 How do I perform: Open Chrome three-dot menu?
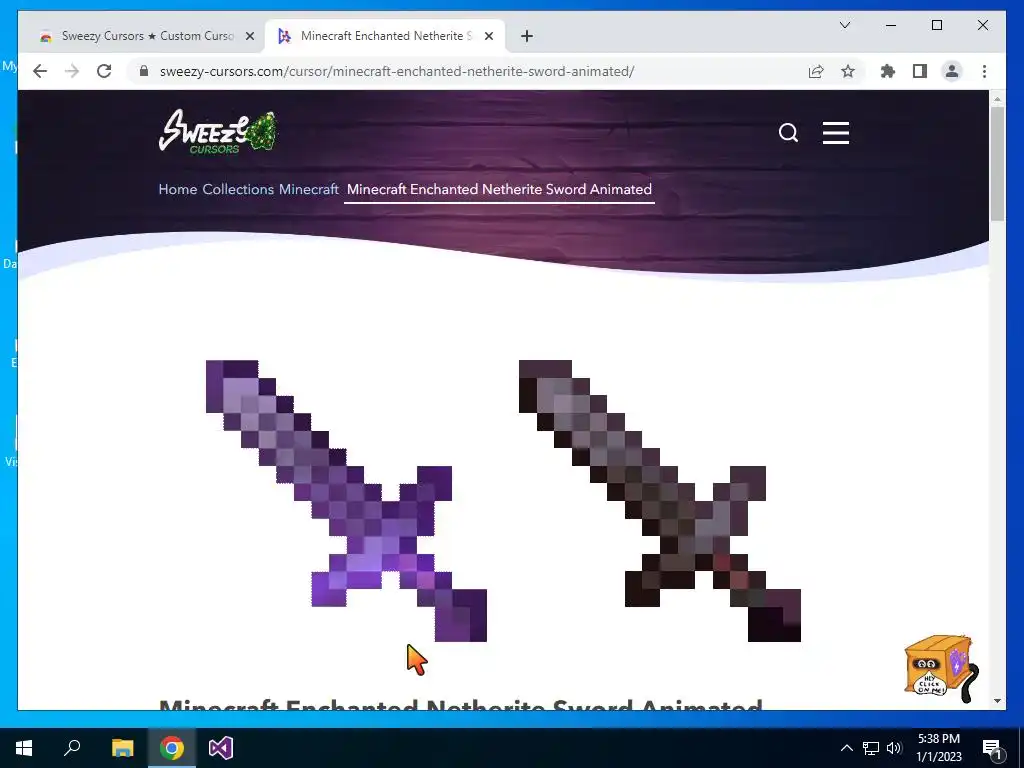click(984, 71)
